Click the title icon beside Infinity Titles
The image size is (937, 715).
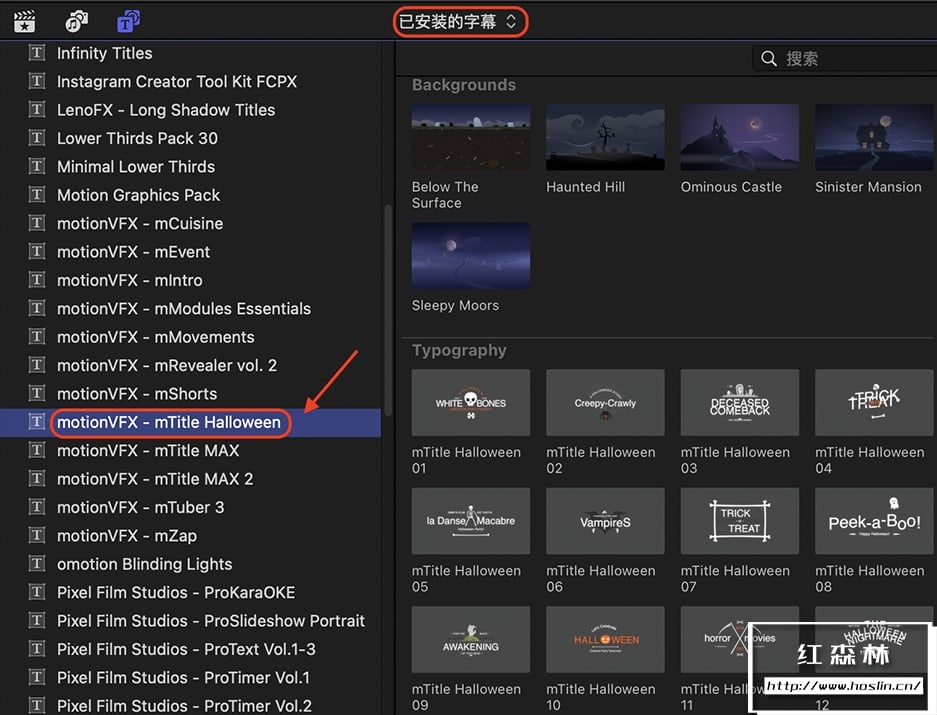point(37,53)
